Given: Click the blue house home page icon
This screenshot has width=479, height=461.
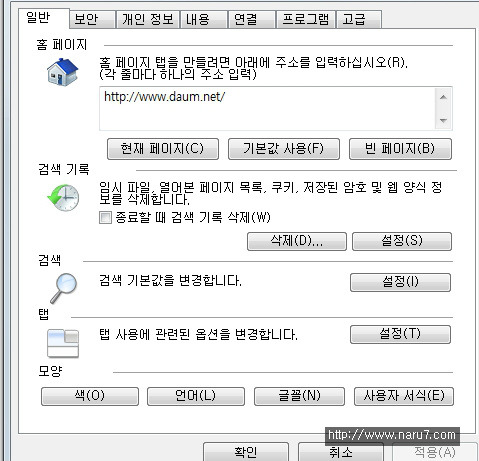Looking at the screenshot, I should point(63,72).
